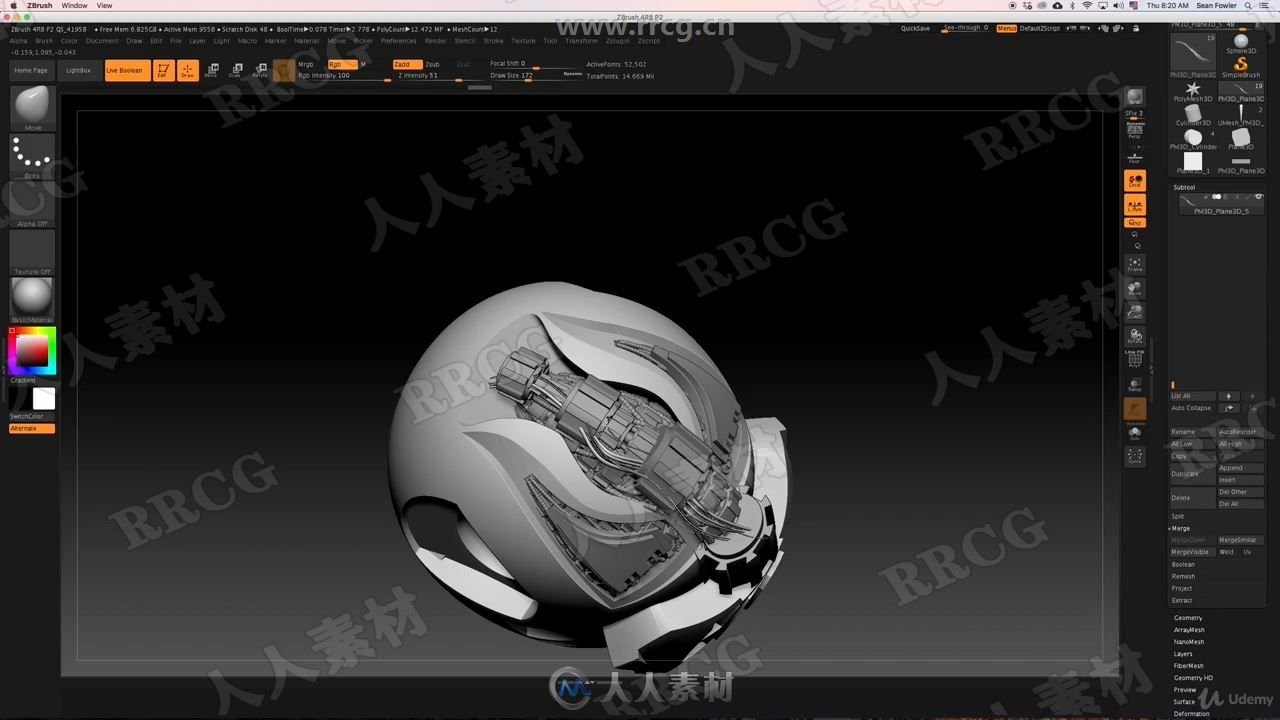Image resolution: width=1280 pixels, height=720 pixels.
Task: Click the Move canvas navigation icon
Action: click(x=1135, y=289)
